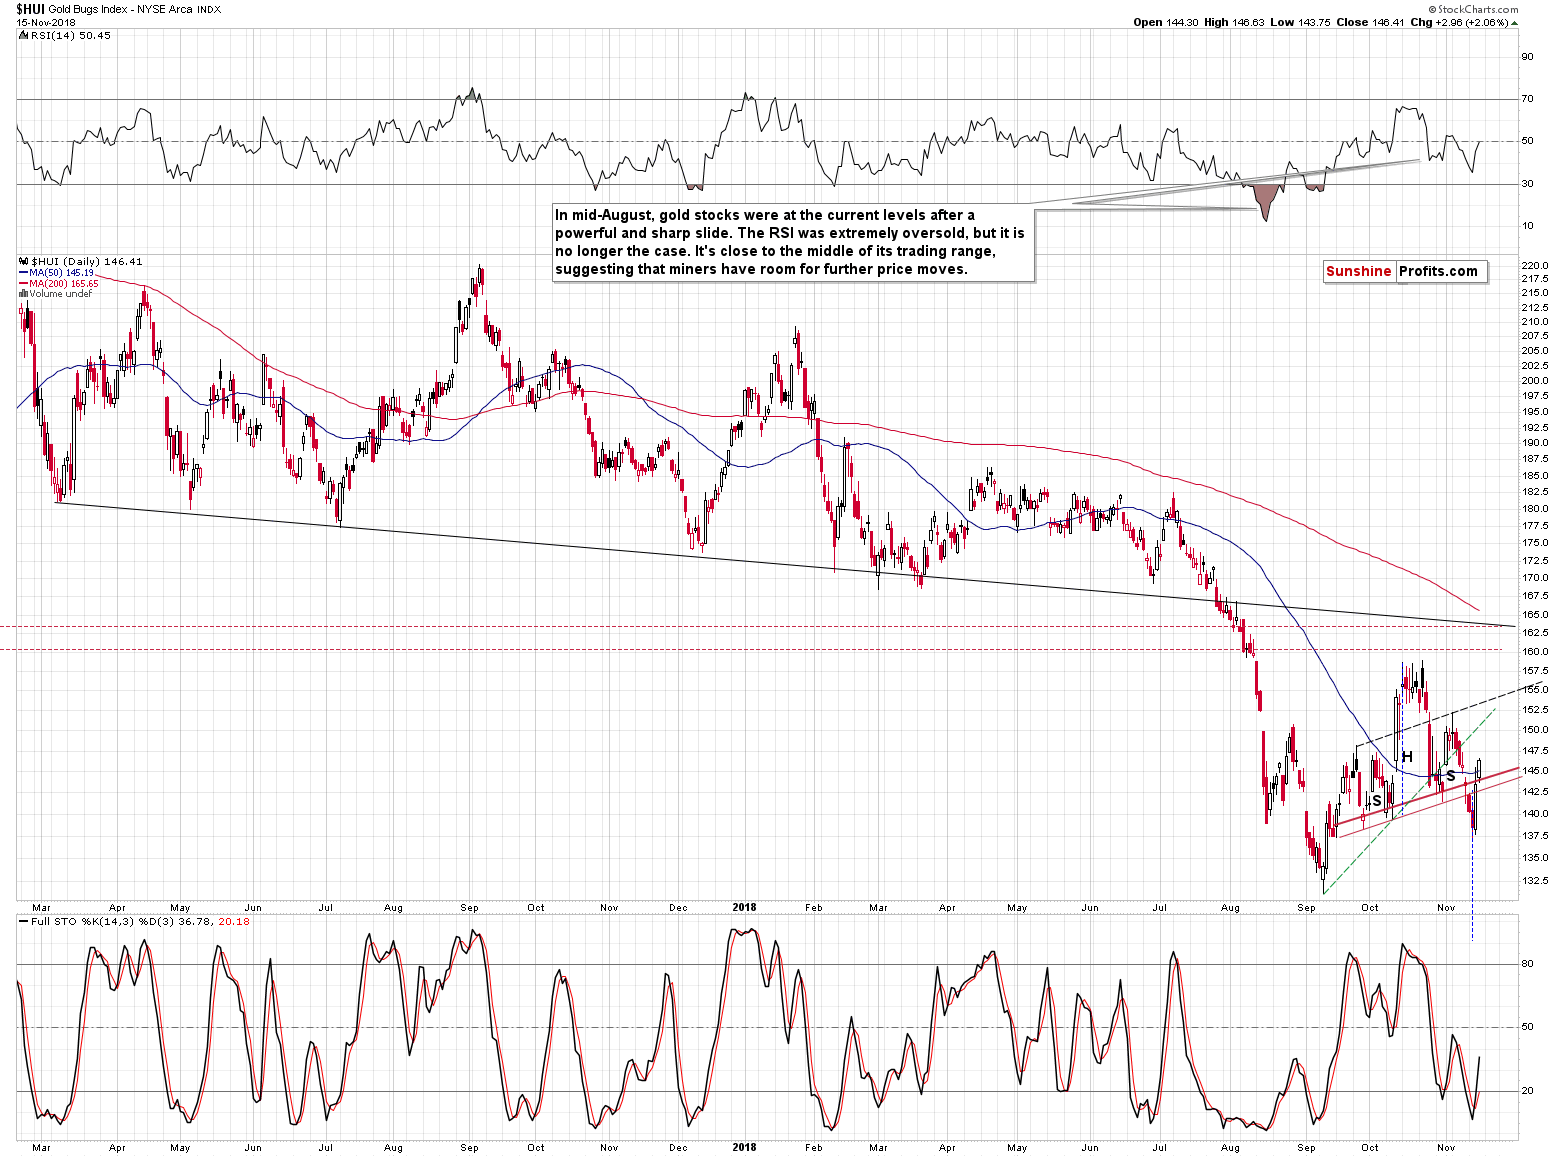
Task: Click the 150.0 price axis label
Action: [x=1535, y=730]
